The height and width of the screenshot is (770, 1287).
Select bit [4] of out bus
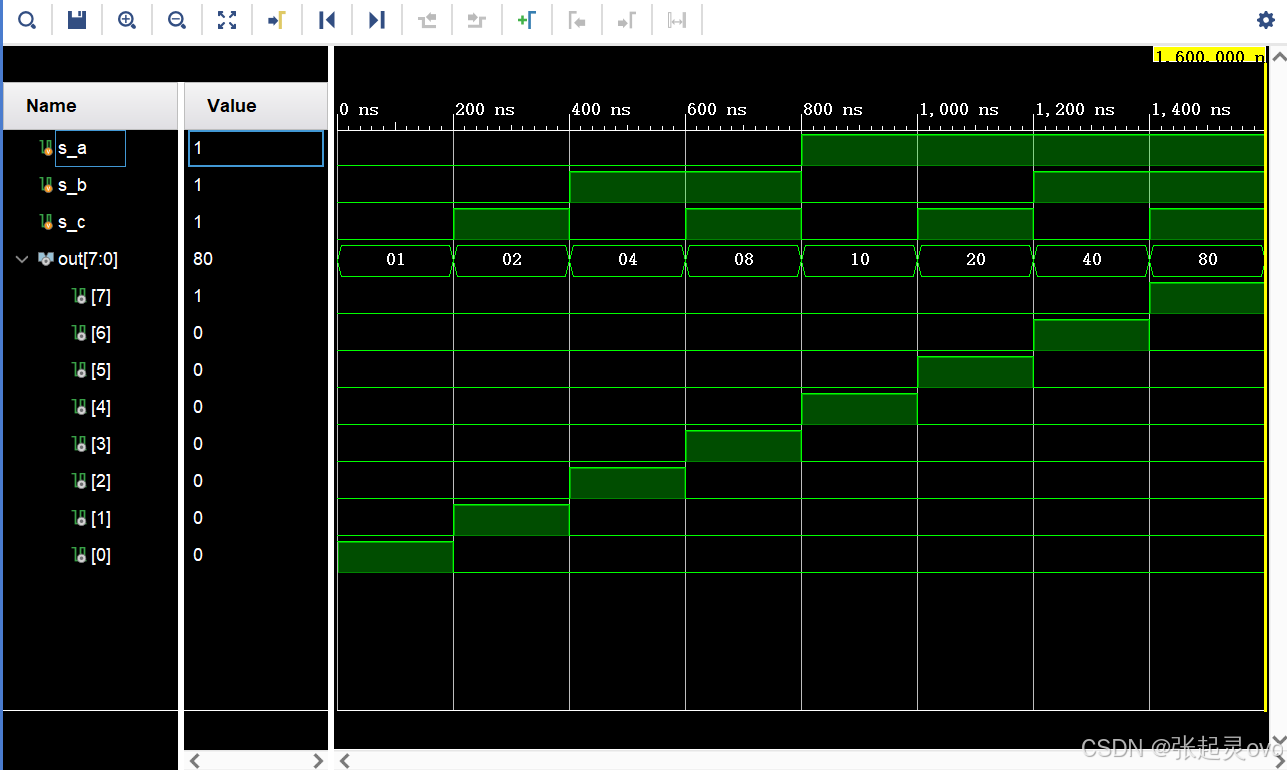pos(100,407)
